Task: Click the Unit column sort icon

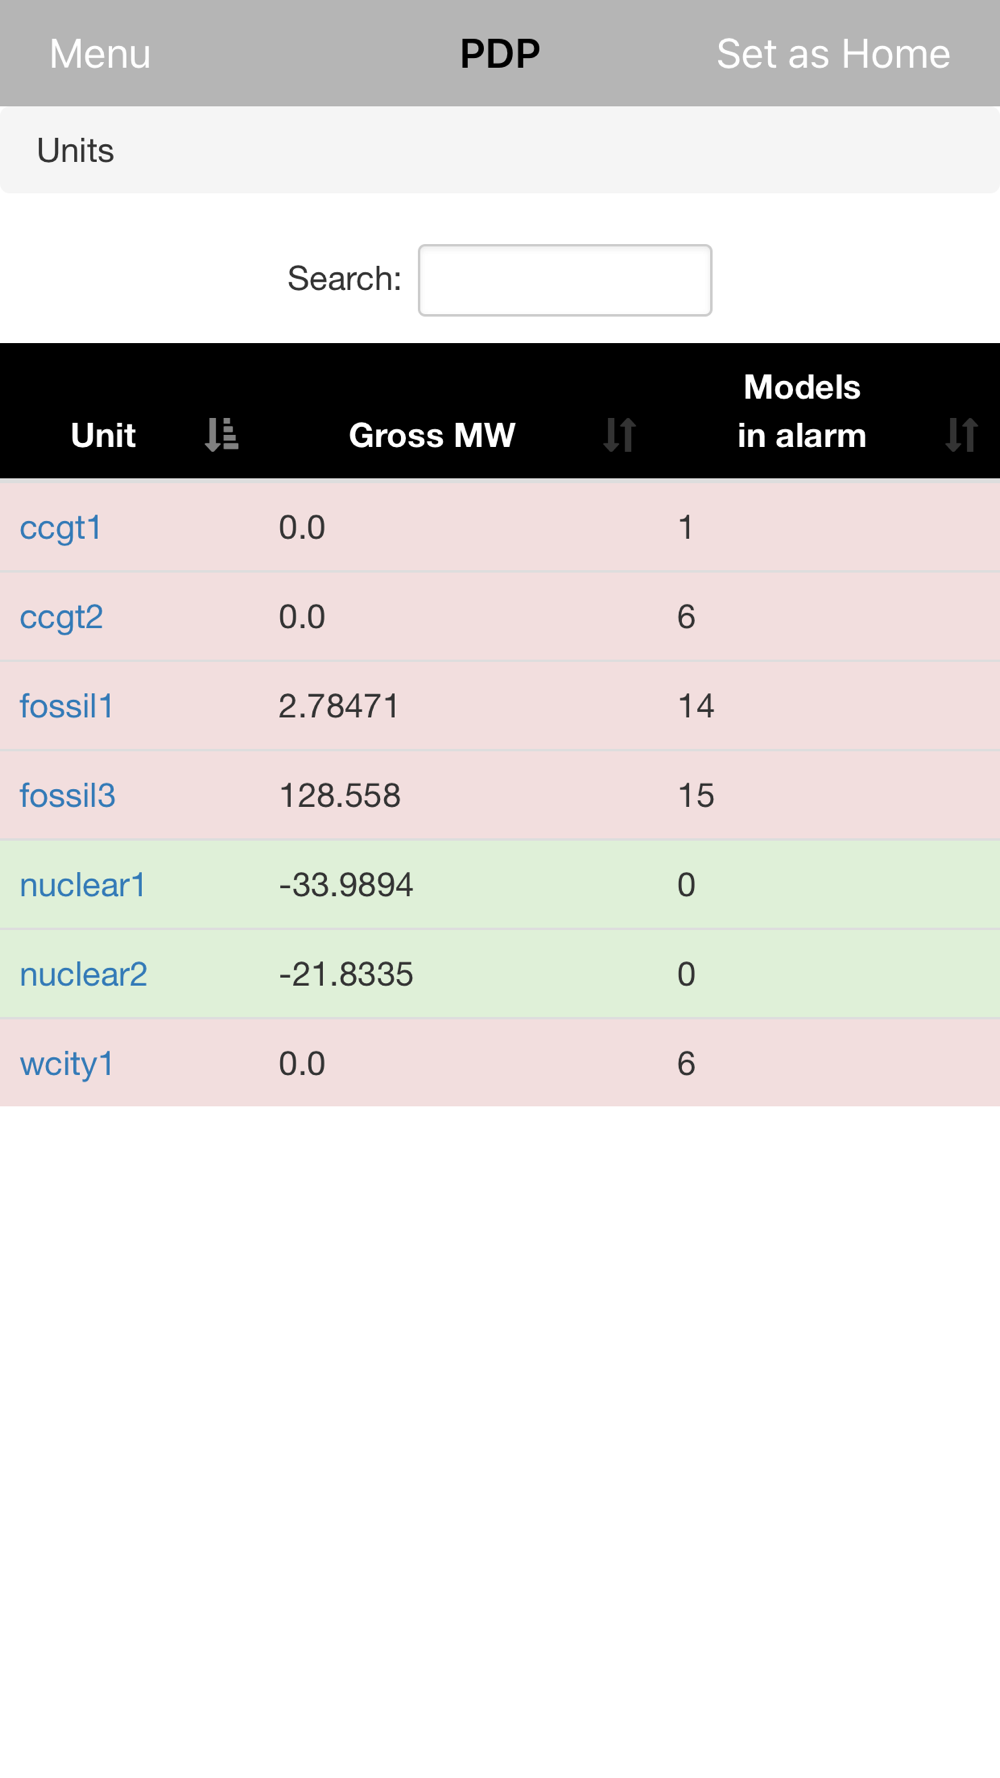Action: pyautogui.click(x=221, y=435)
